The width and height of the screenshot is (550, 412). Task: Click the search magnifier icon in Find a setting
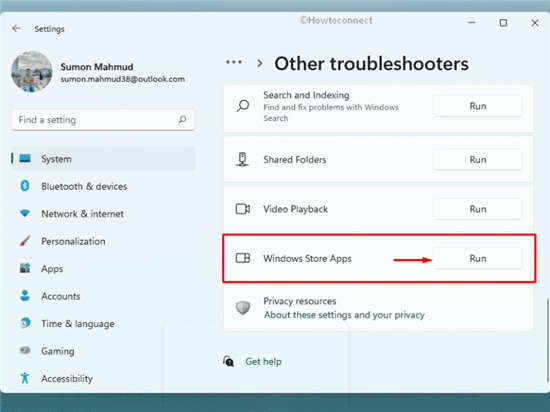182,120
